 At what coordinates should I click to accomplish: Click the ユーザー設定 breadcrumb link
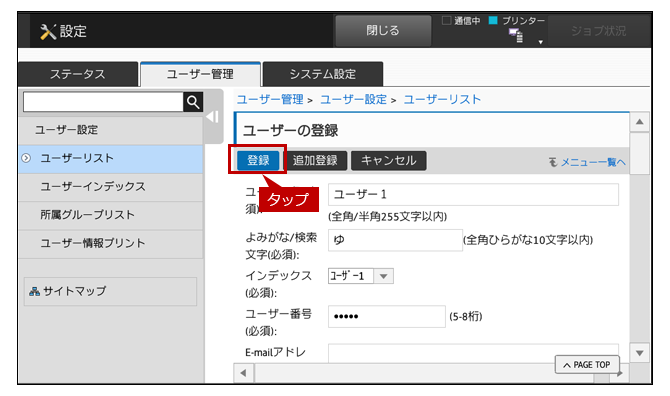pyautogui.click(x=353, y=100)
